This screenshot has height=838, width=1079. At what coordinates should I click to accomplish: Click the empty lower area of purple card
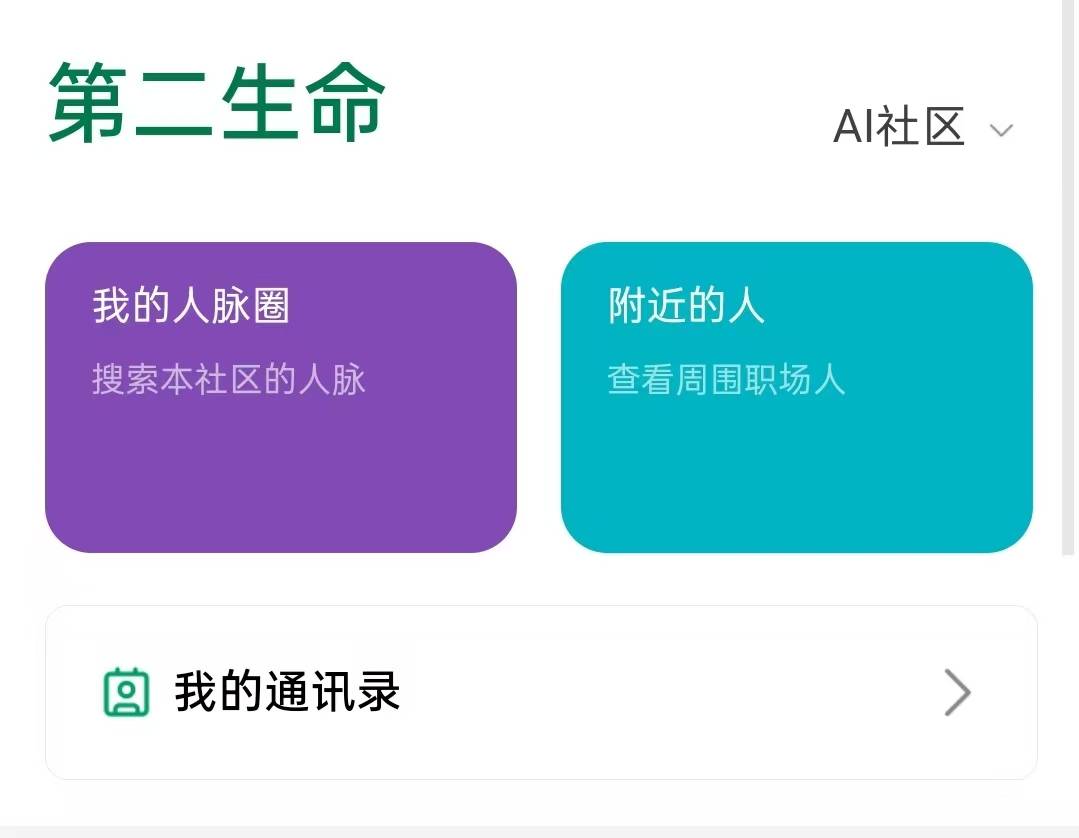coord(280,480)
